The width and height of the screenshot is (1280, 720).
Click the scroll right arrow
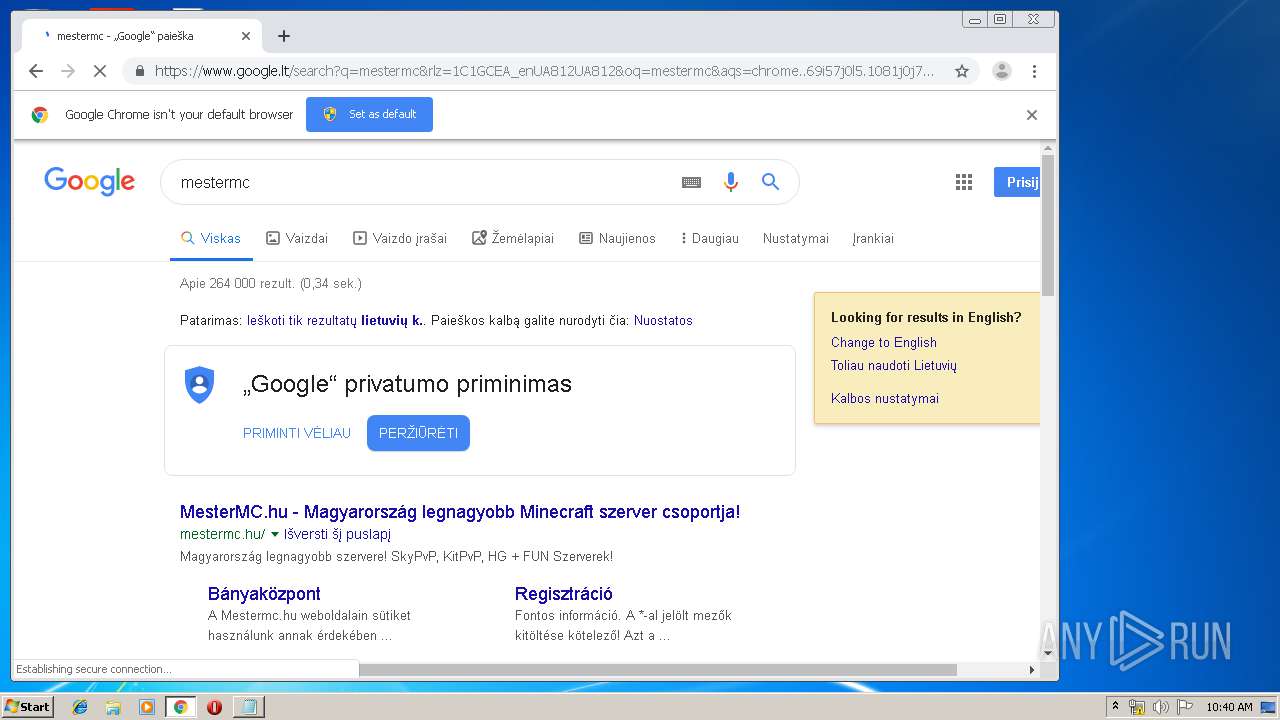[1033, 669]
